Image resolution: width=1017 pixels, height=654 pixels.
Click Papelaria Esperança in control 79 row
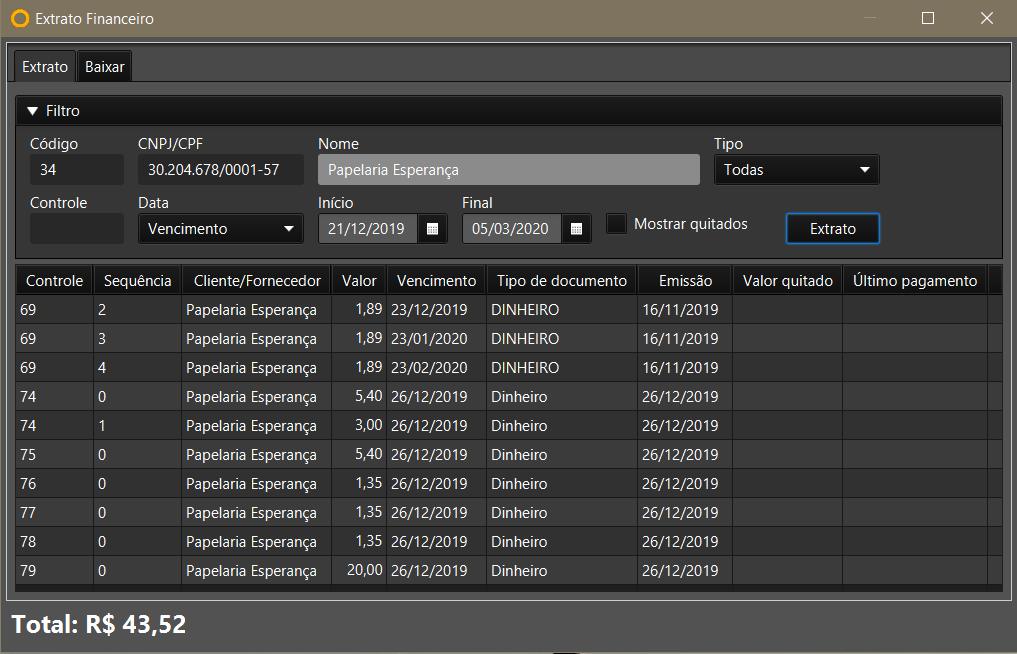coord(251,571)
